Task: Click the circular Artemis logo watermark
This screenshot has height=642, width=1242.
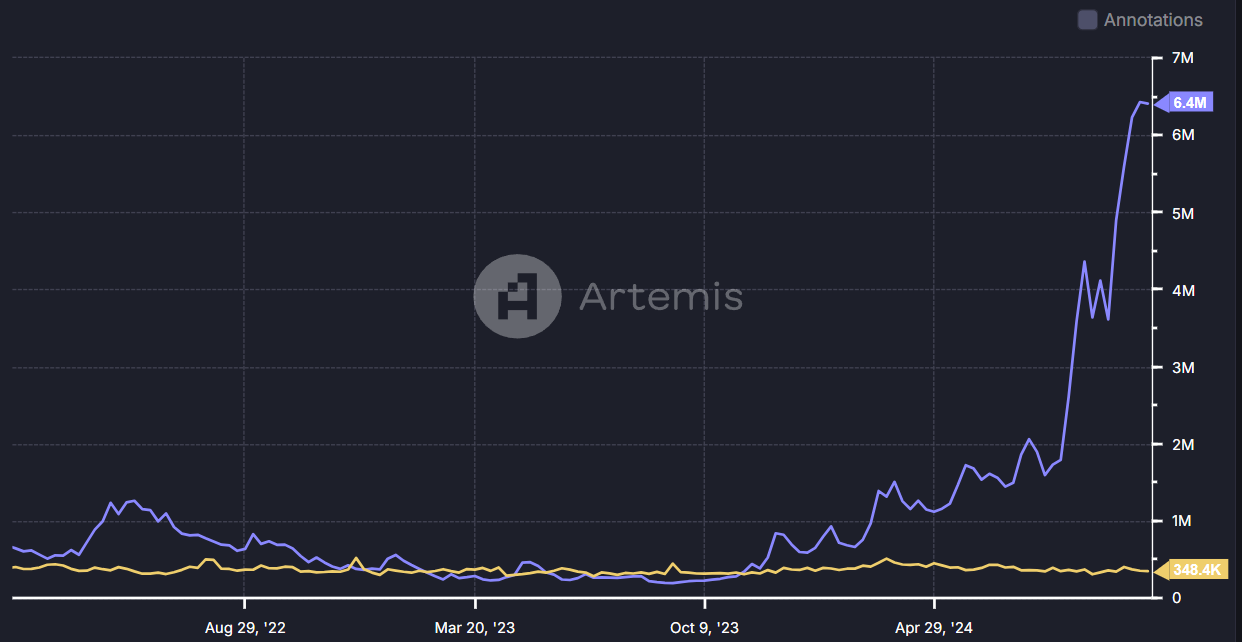Action: coord(517,296)
